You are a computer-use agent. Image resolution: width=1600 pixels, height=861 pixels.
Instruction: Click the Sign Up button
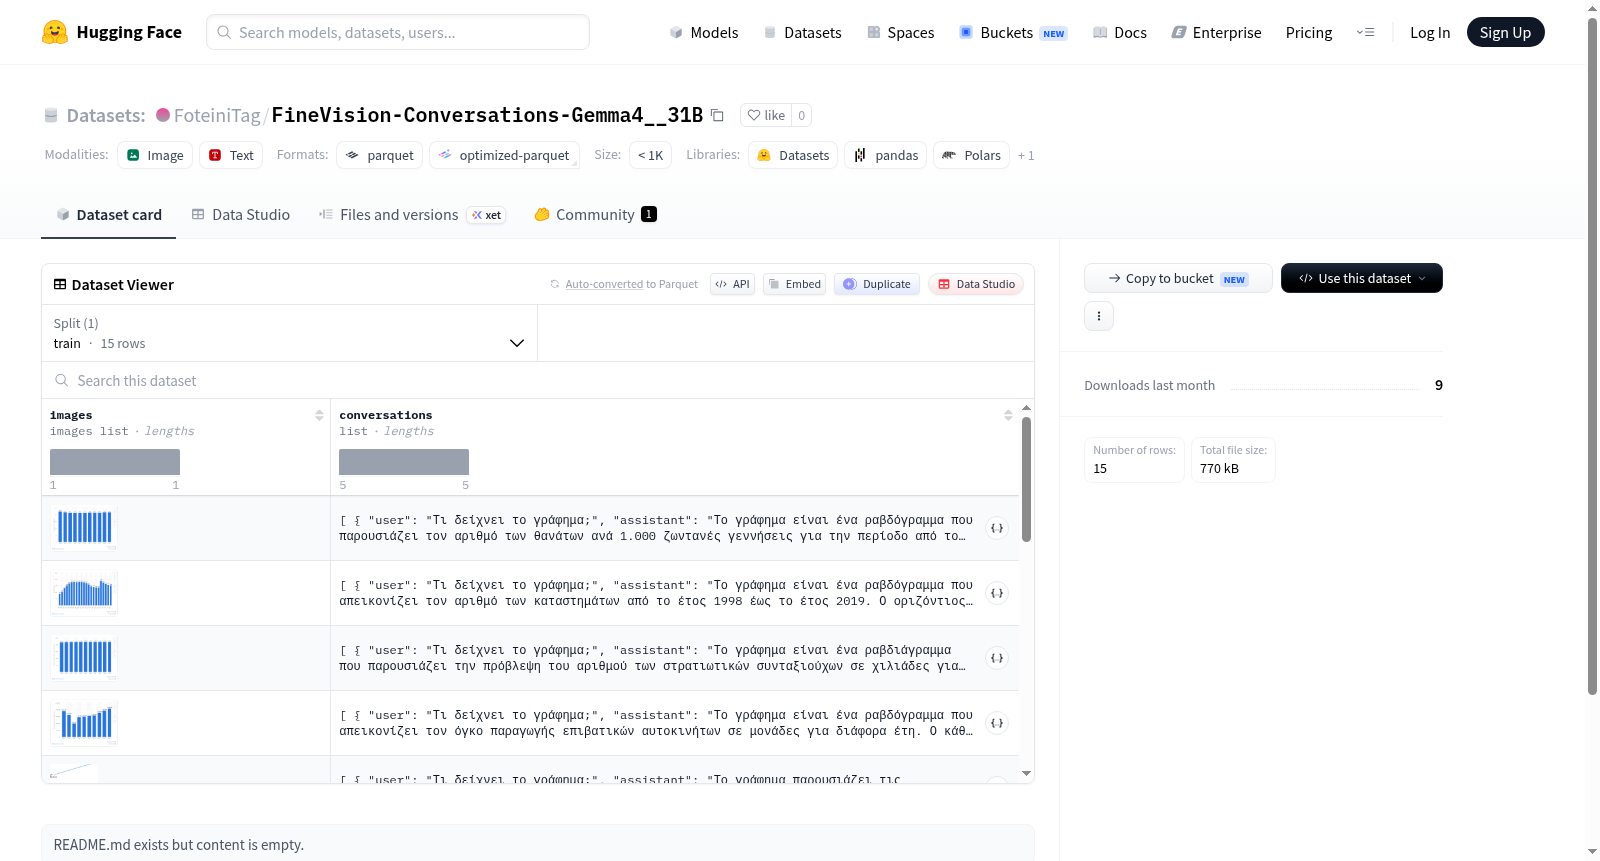(x=1505, y=32)
